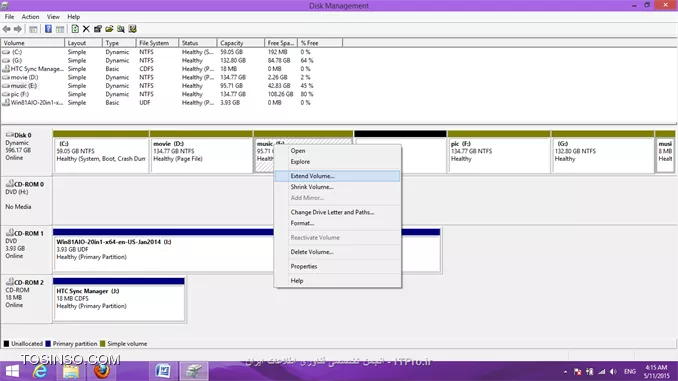Open the File menu

10,17
